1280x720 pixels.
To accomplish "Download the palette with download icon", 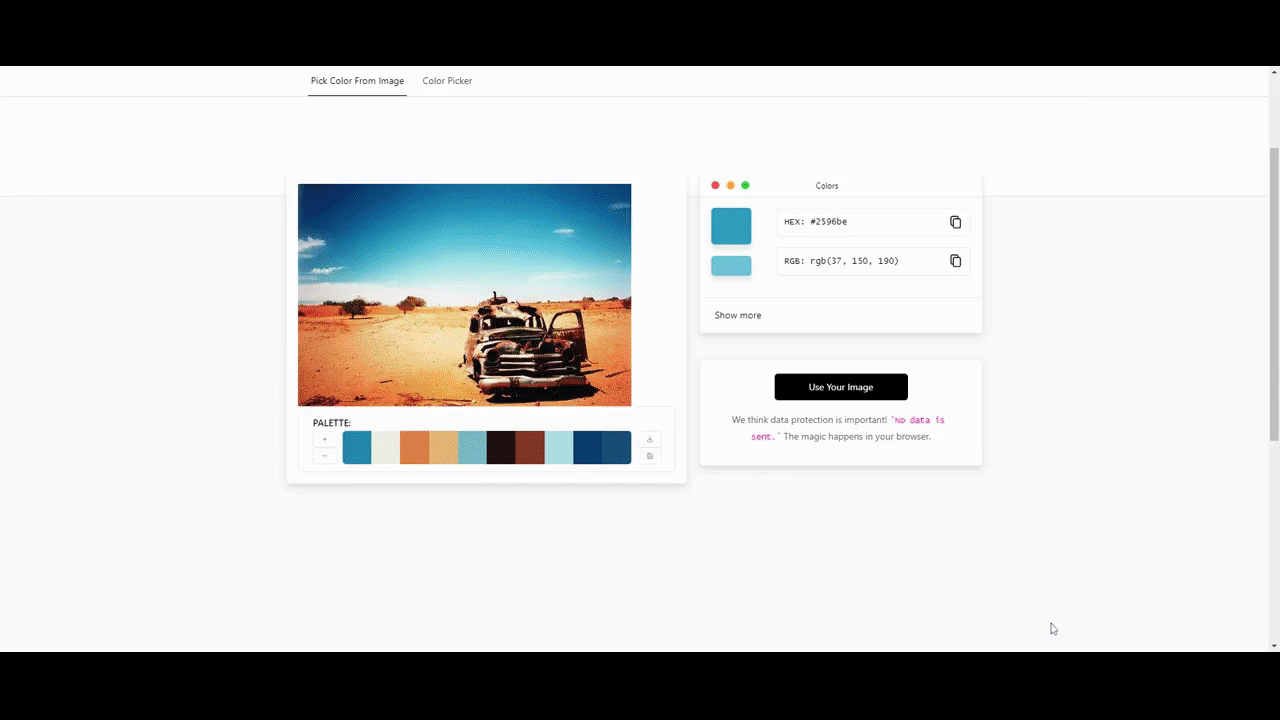I will (x=650, y=439).
